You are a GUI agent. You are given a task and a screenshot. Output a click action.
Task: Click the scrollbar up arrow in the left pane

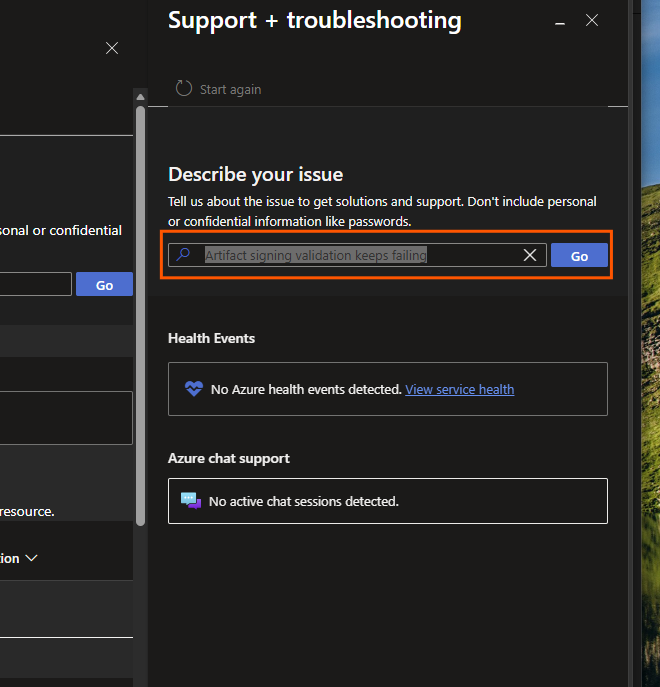140,97
